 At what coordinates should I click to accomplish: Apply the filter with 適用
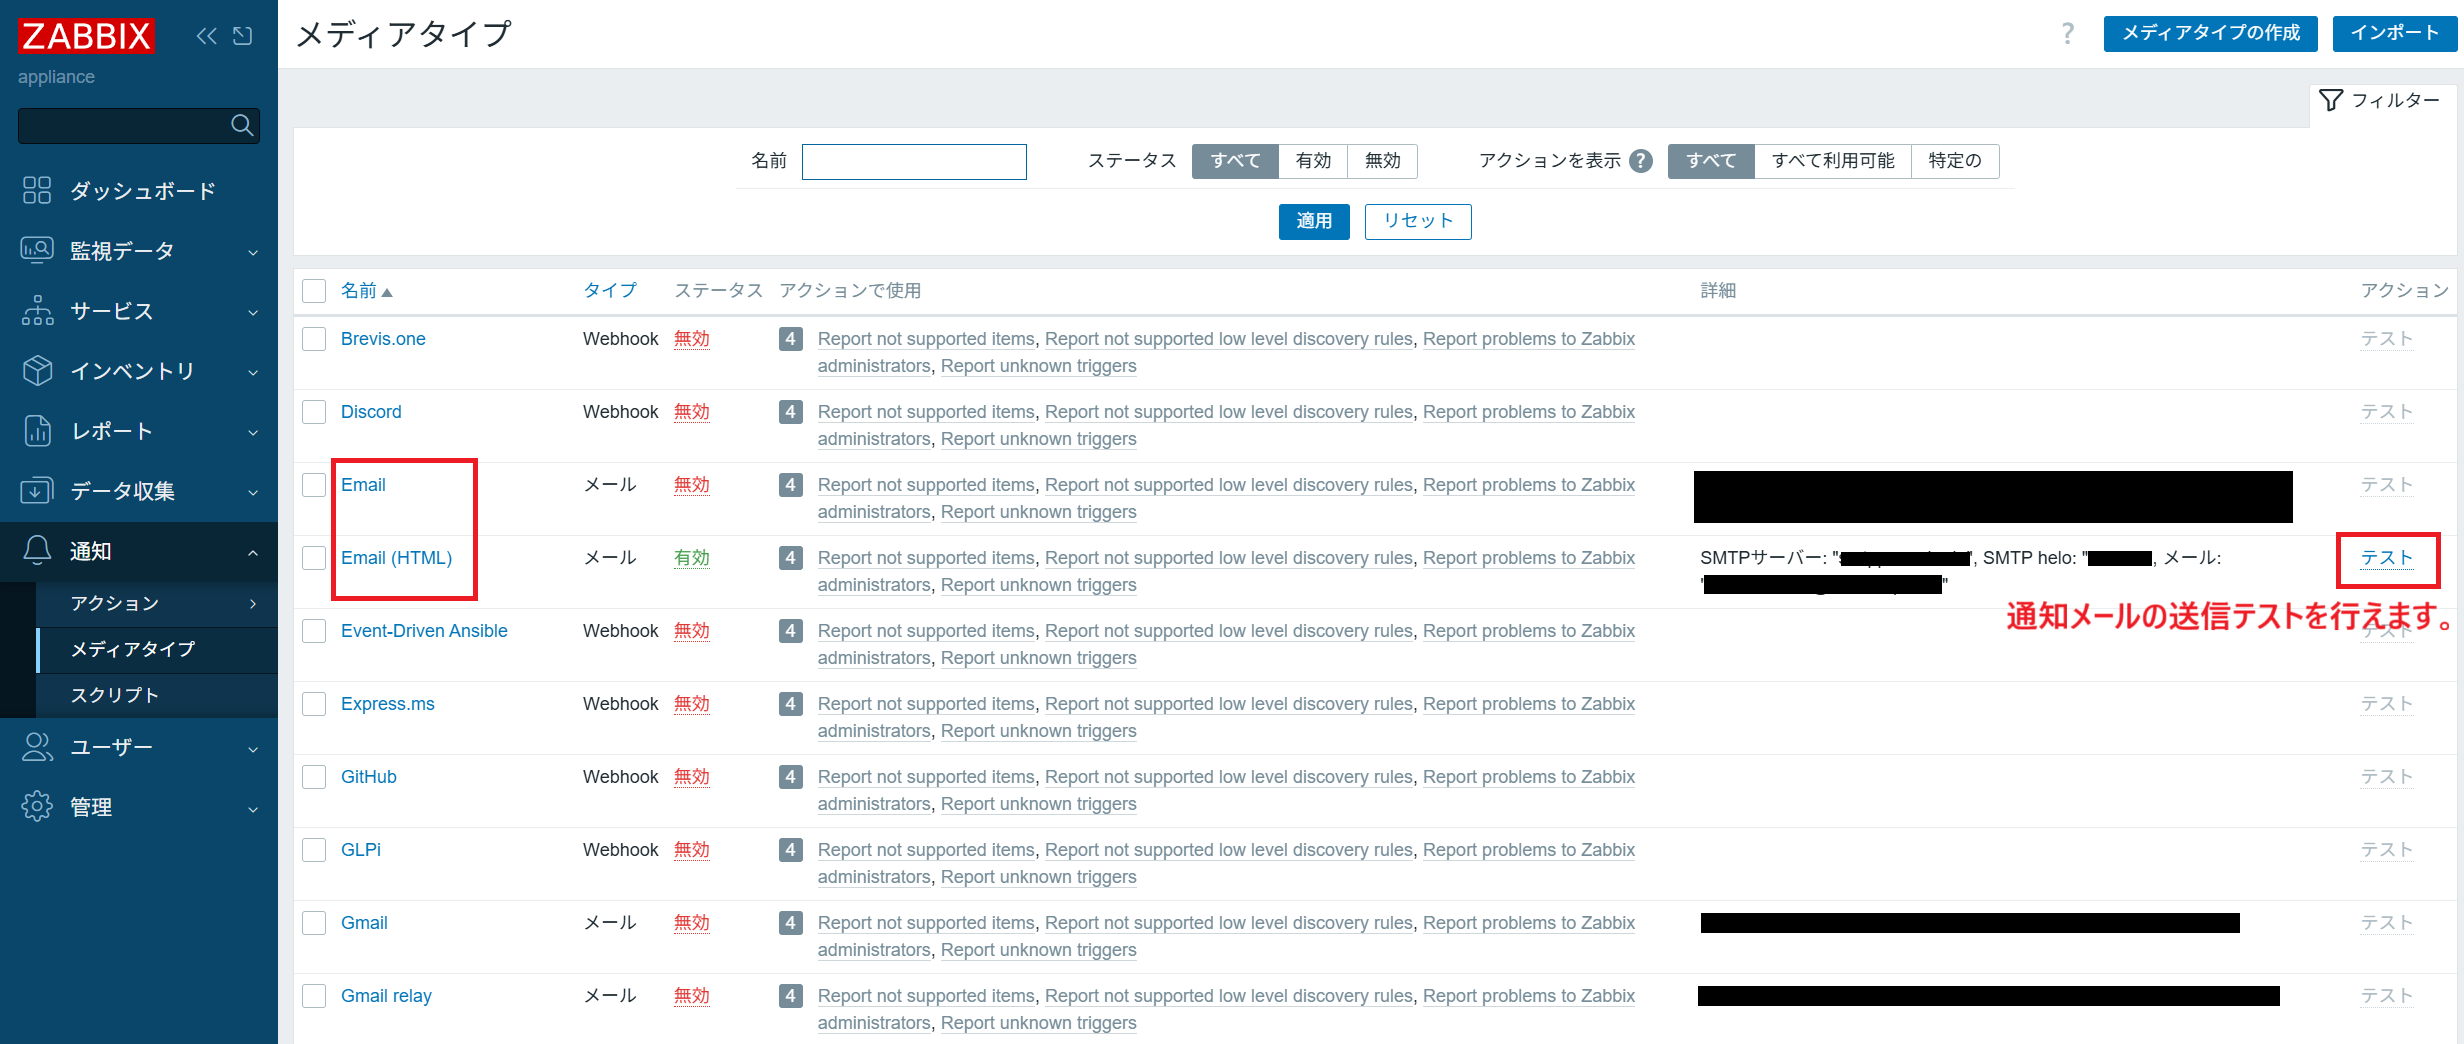(1314, 222)
